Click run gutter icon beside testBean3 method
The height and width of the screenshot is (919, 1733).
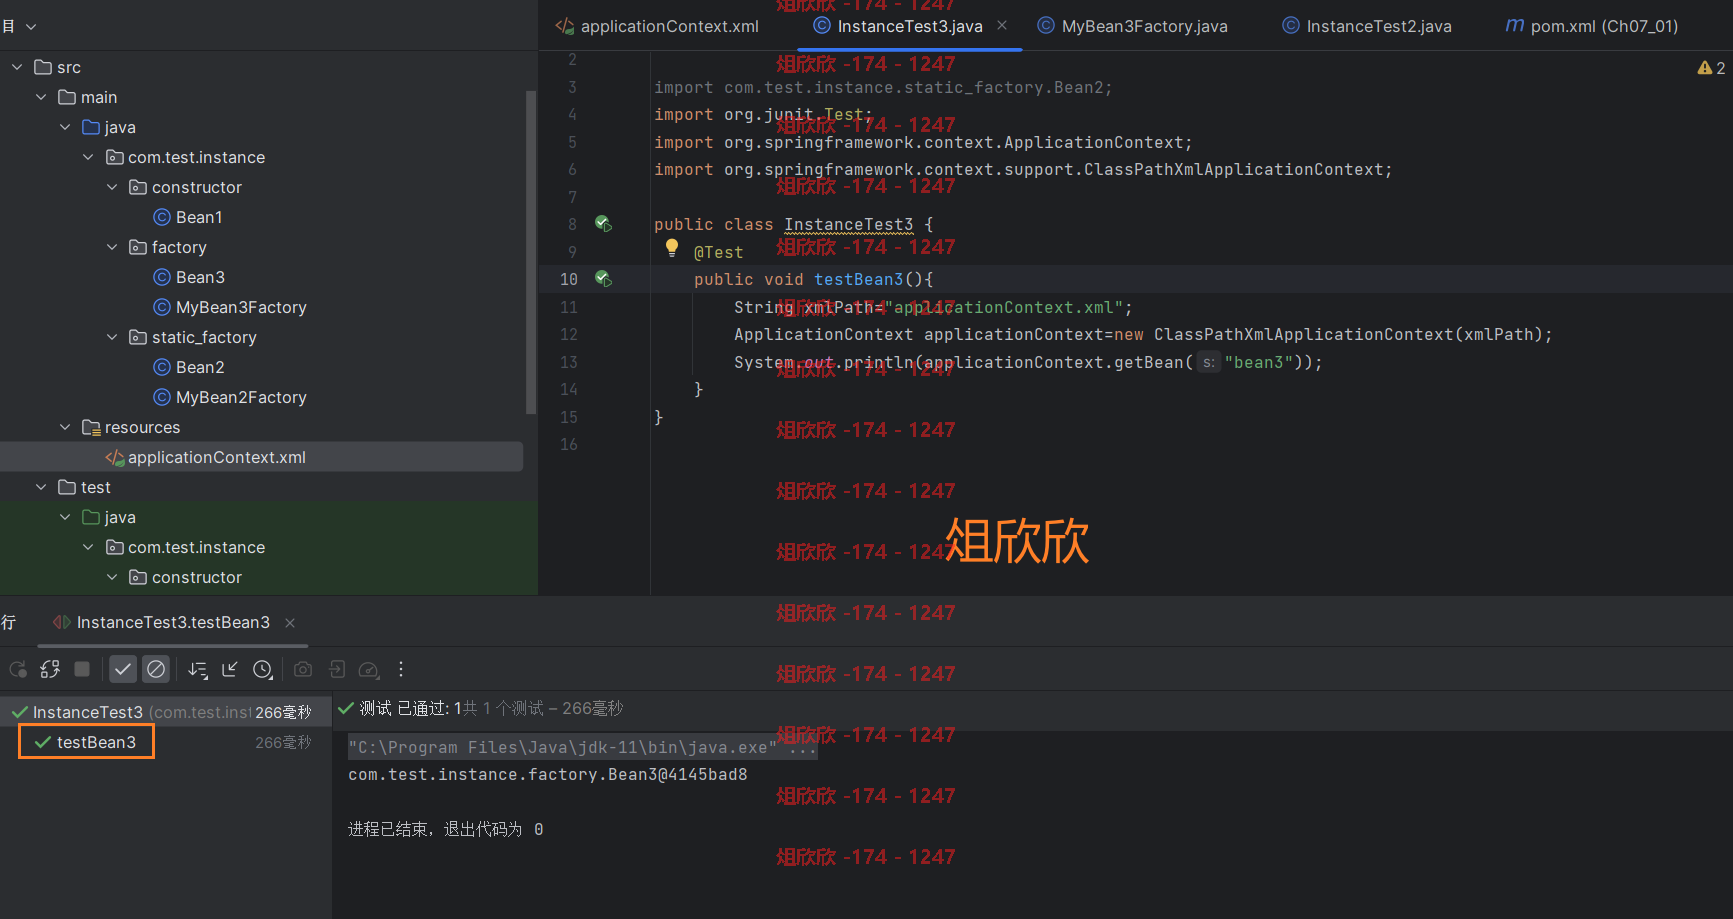(x=603, y=278)
